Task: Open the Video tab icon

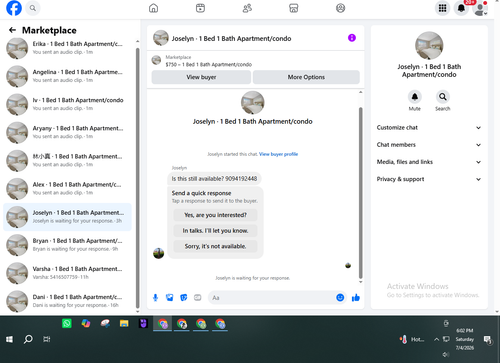Action: 200,8
